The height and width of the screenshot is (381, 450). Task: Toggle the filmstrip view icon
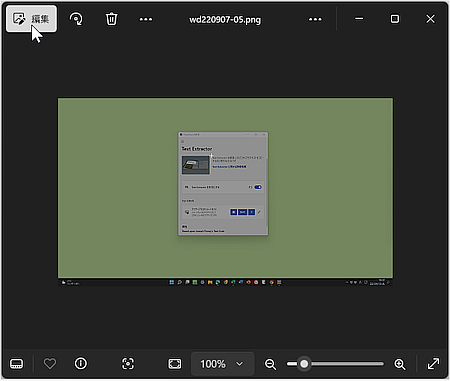coord(17,363)
